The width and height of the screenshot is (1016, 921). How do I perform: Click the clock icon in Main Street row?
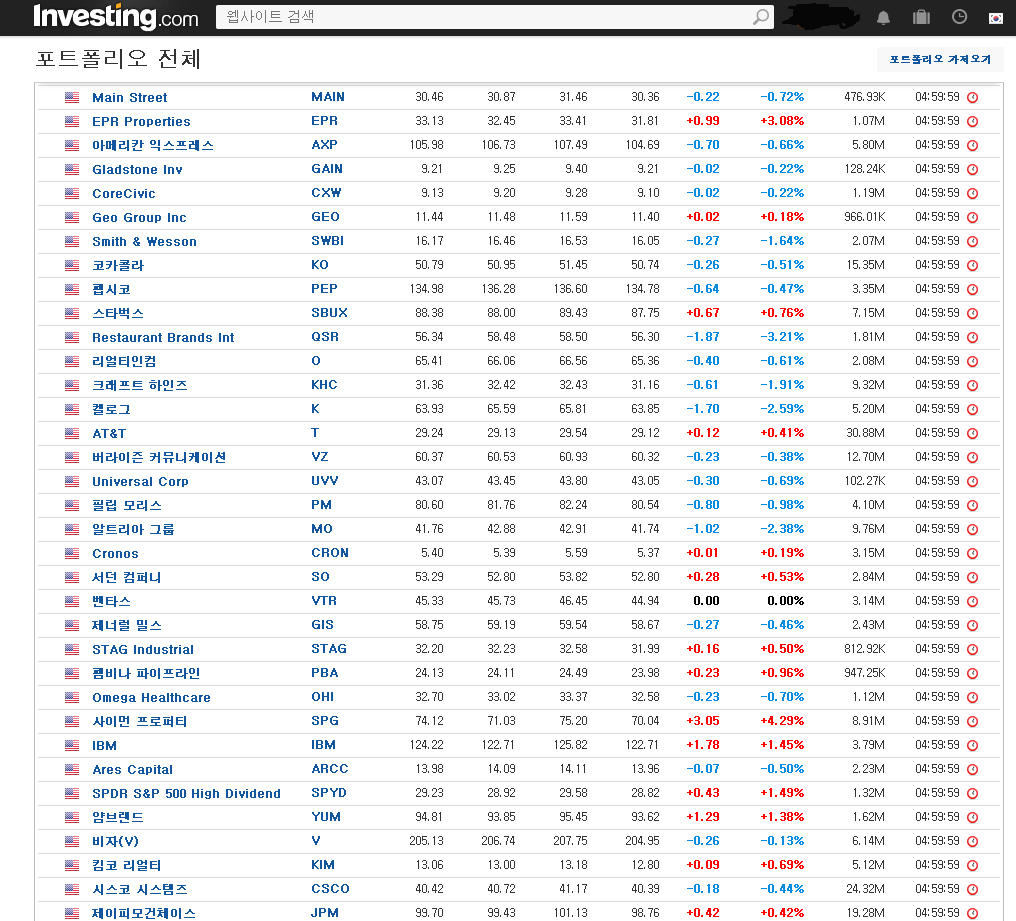[x=972, y=97]
